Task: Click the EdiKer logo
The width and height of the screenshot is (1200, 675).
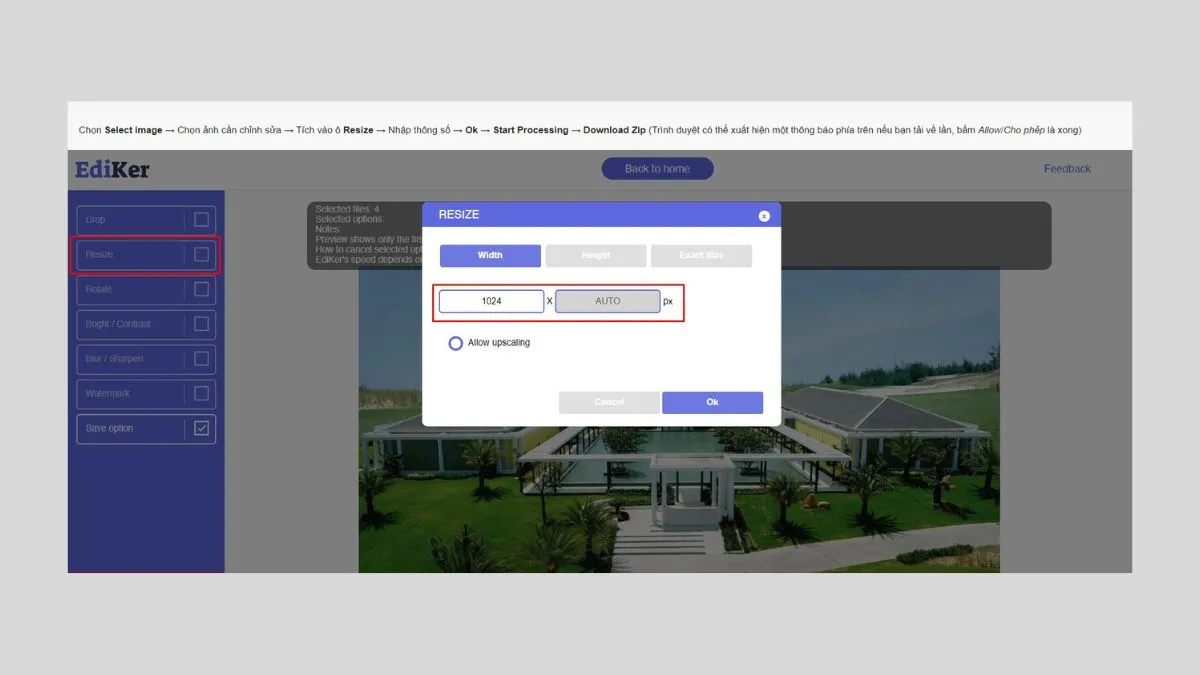Action: pos(110,169)
